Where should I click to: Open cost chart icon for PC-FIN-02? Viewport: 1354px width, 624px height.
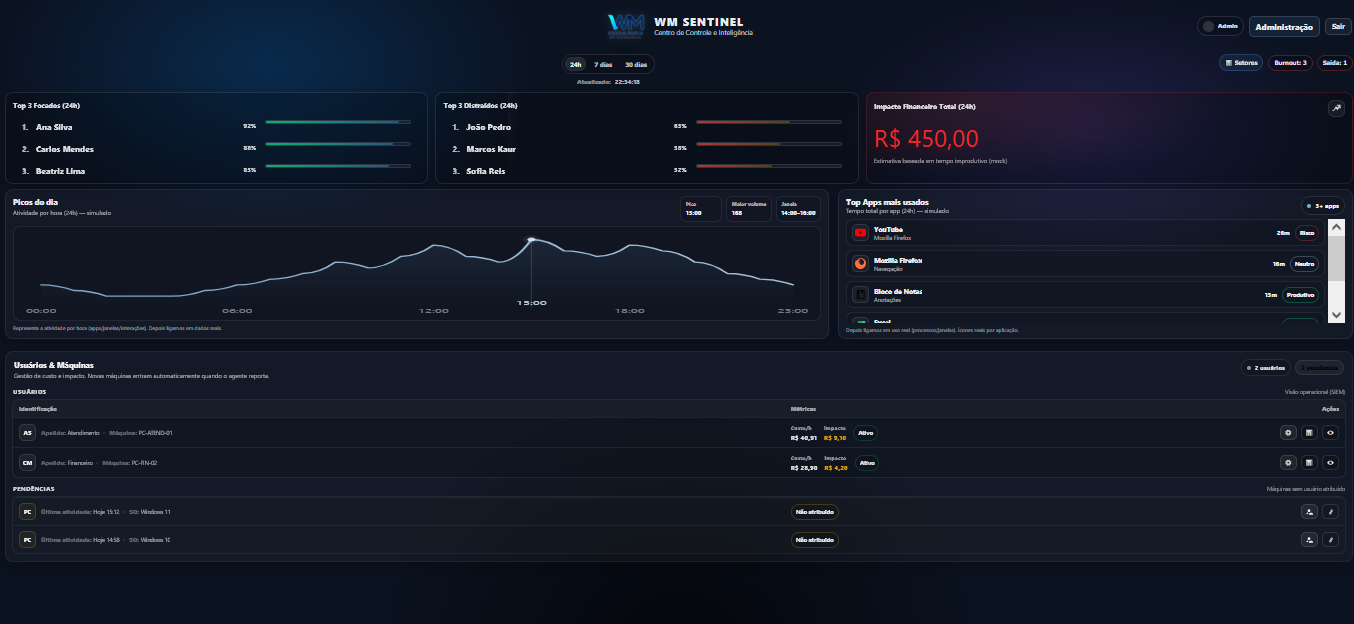(1309, 462)
